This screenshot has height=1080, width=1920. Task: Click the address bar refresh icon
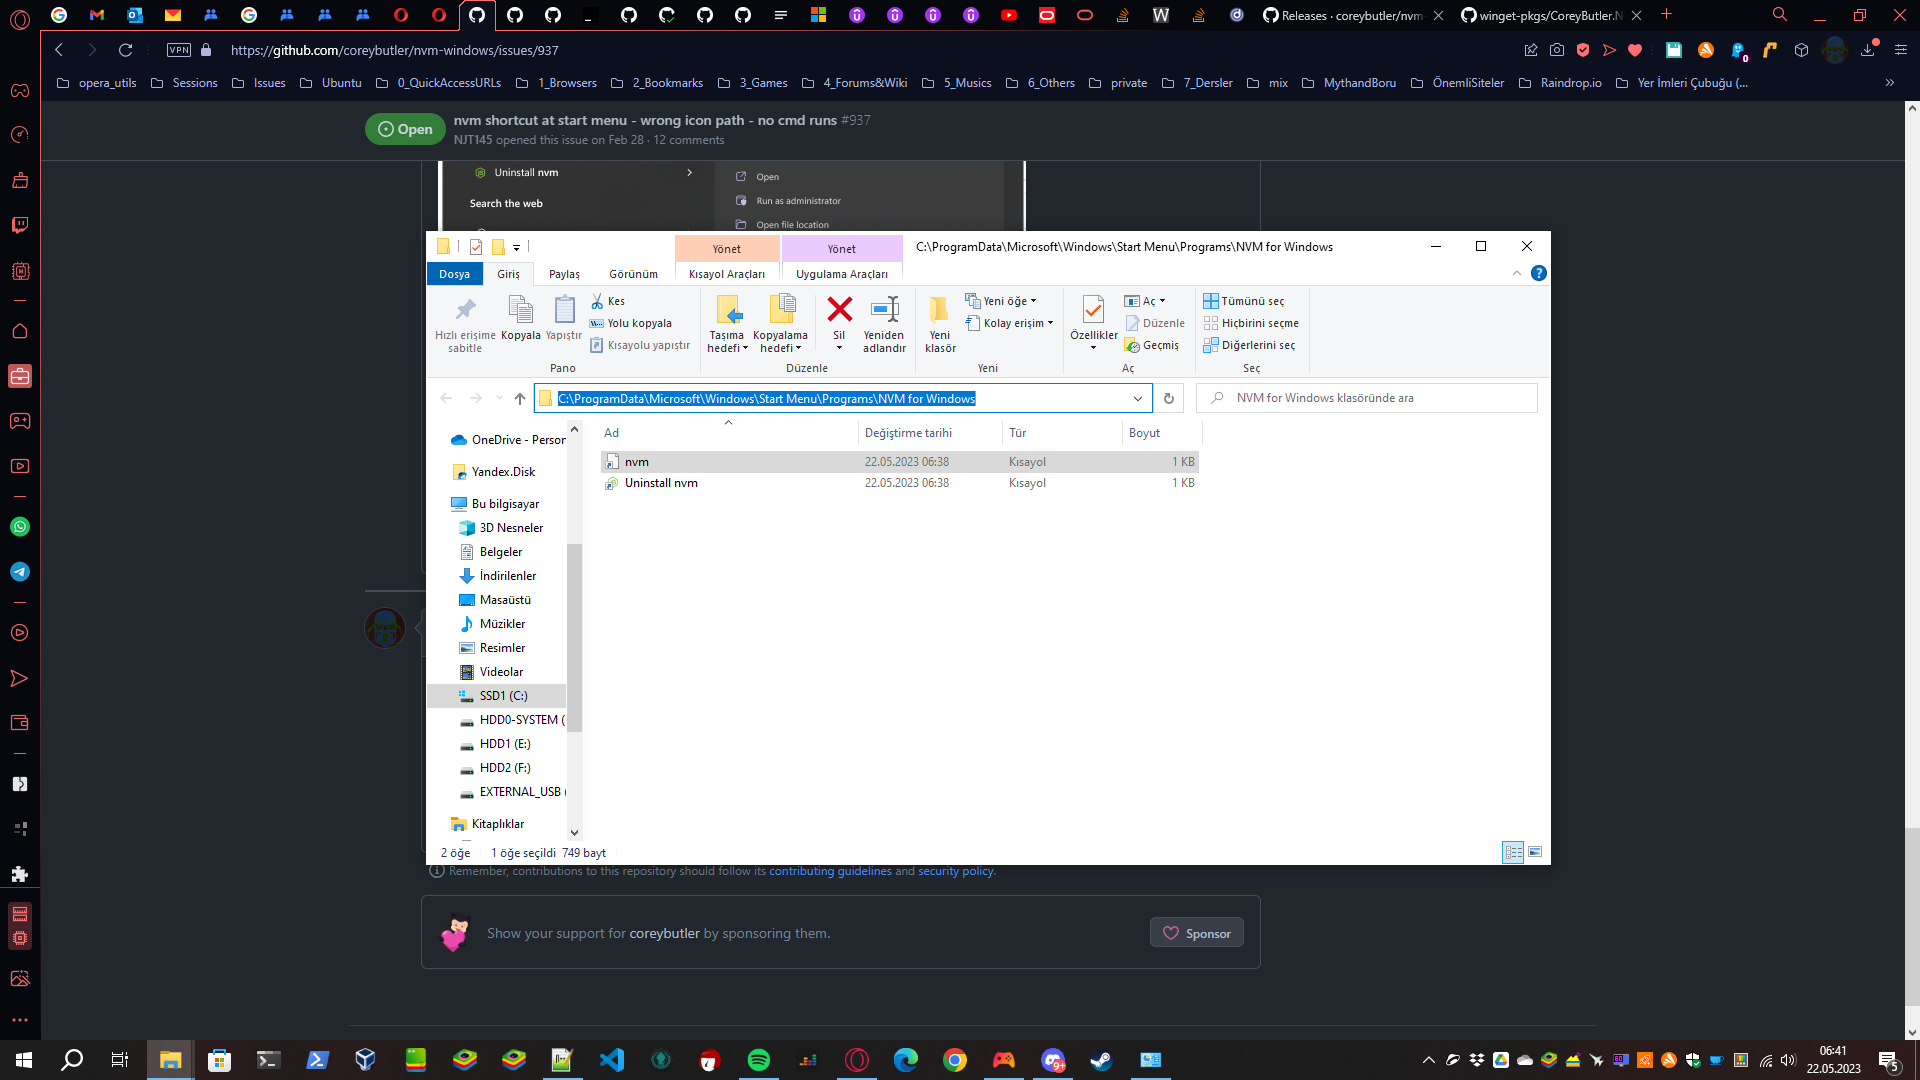[x=1168, y=398]
